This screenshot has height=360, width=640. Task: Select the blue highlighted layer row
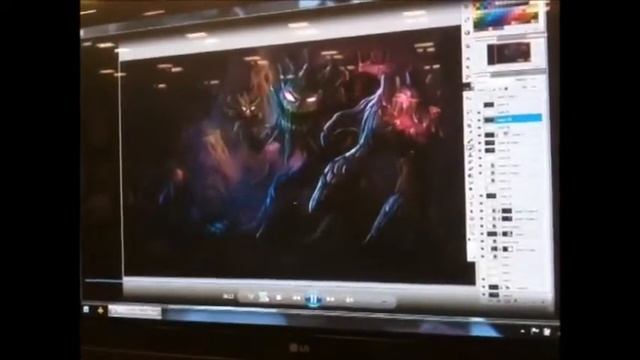[x=513, y=119]
